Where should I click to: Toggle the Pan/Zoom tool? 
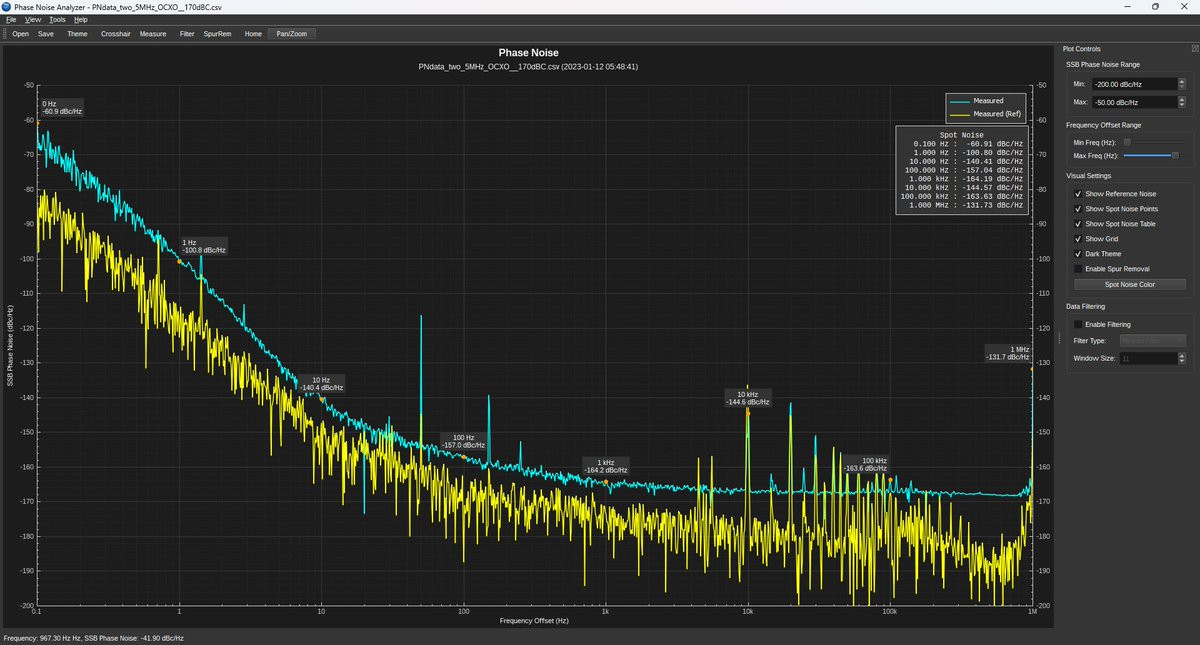click(x=291, y=34)
